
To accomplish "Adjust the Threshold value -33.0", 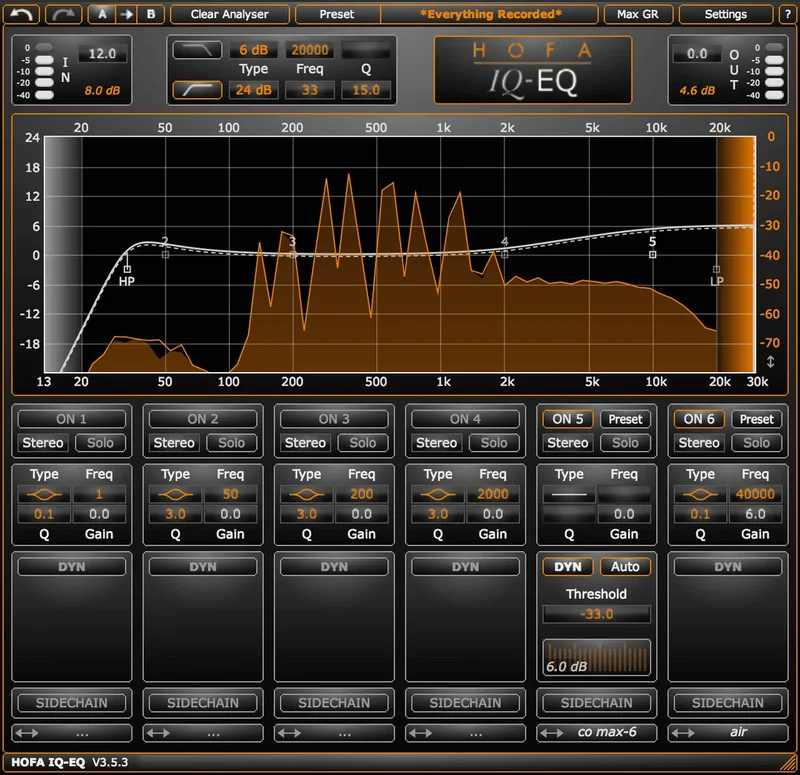I will [596, 614].
